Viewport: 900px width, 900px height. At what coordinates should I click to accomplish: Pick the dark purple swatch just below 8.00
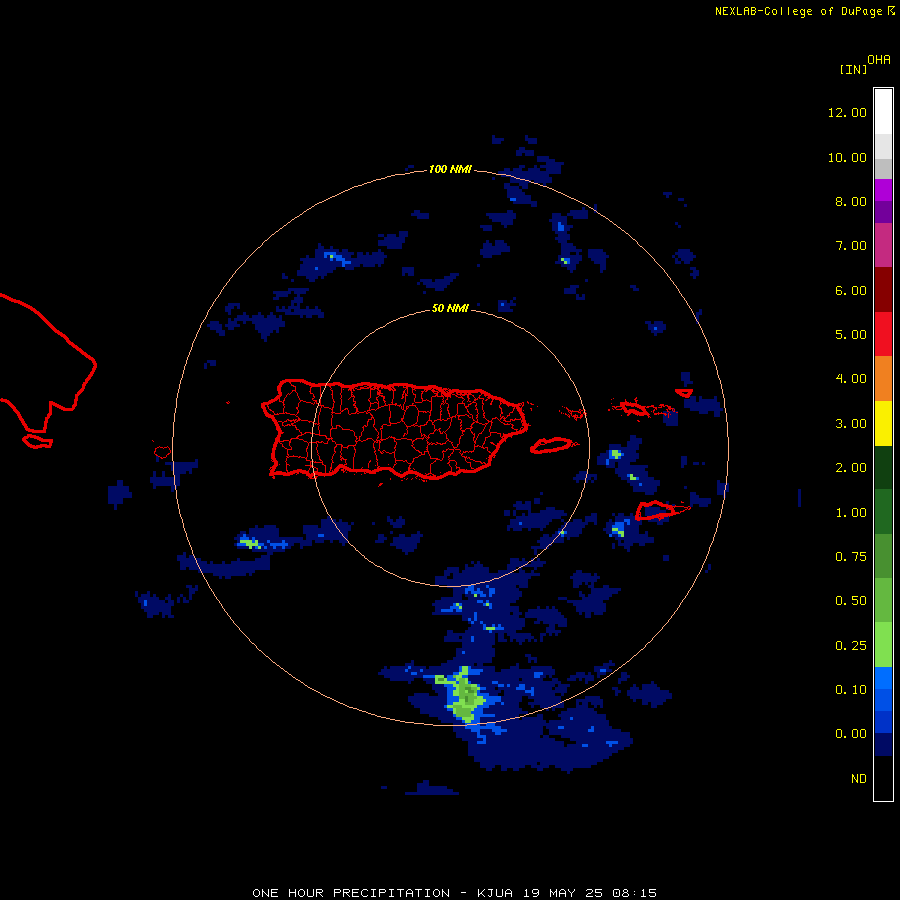coord(883,212)
